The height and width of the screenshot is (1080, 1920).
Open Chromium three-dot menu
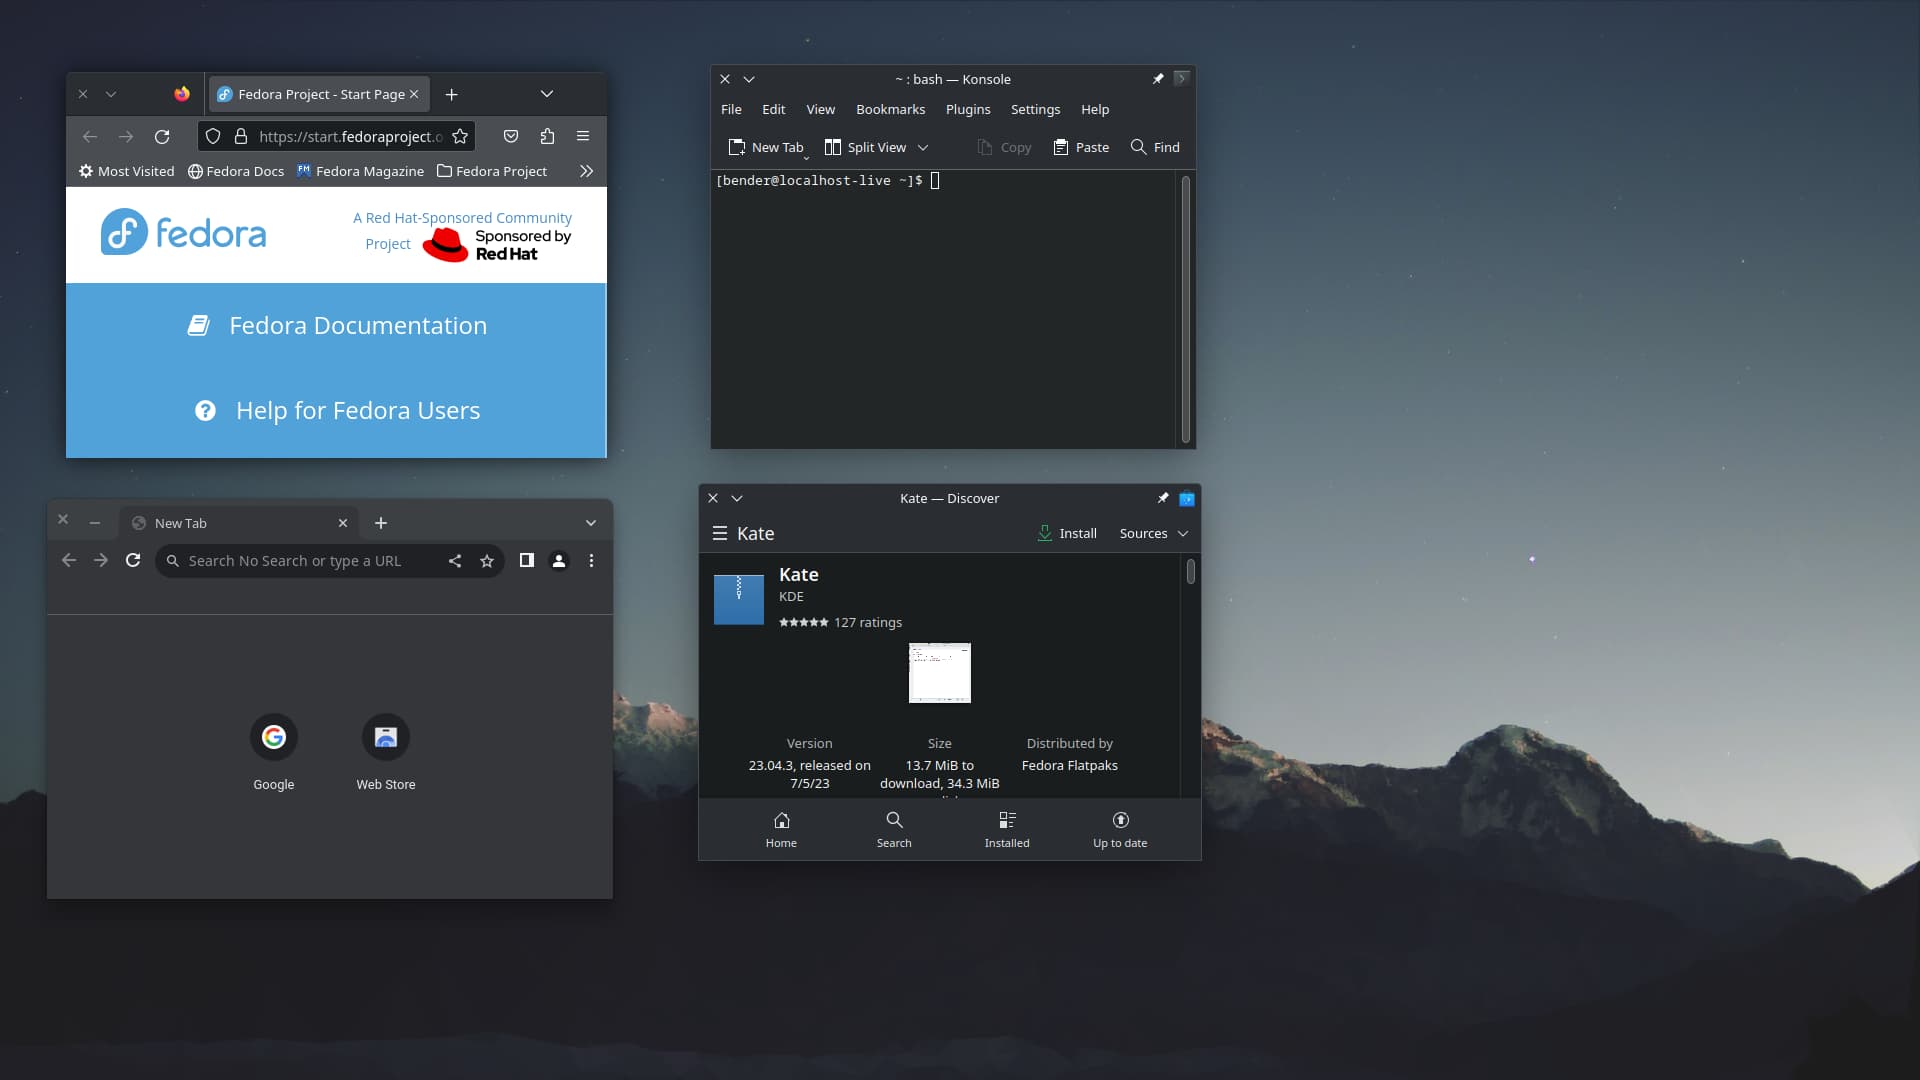click(591, 561)
